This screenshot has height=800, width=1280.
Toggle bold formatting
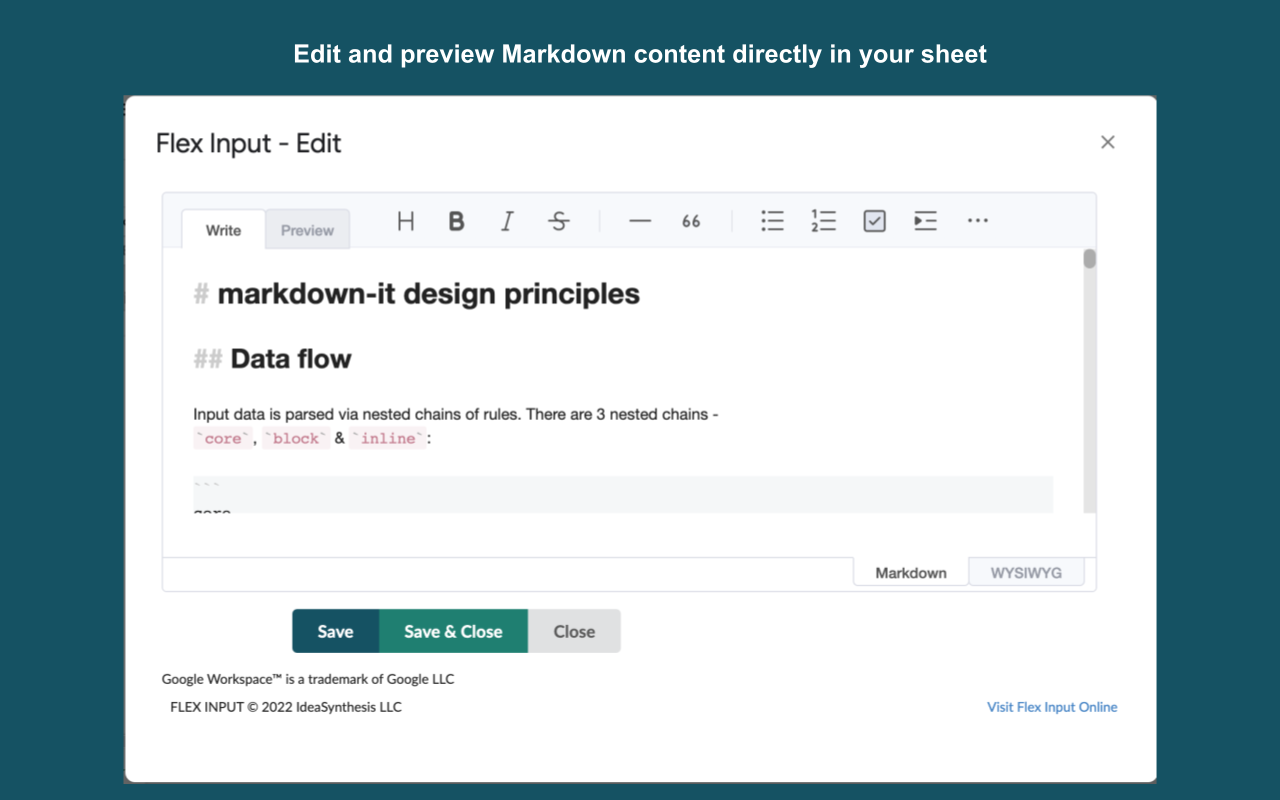point(456,221)
